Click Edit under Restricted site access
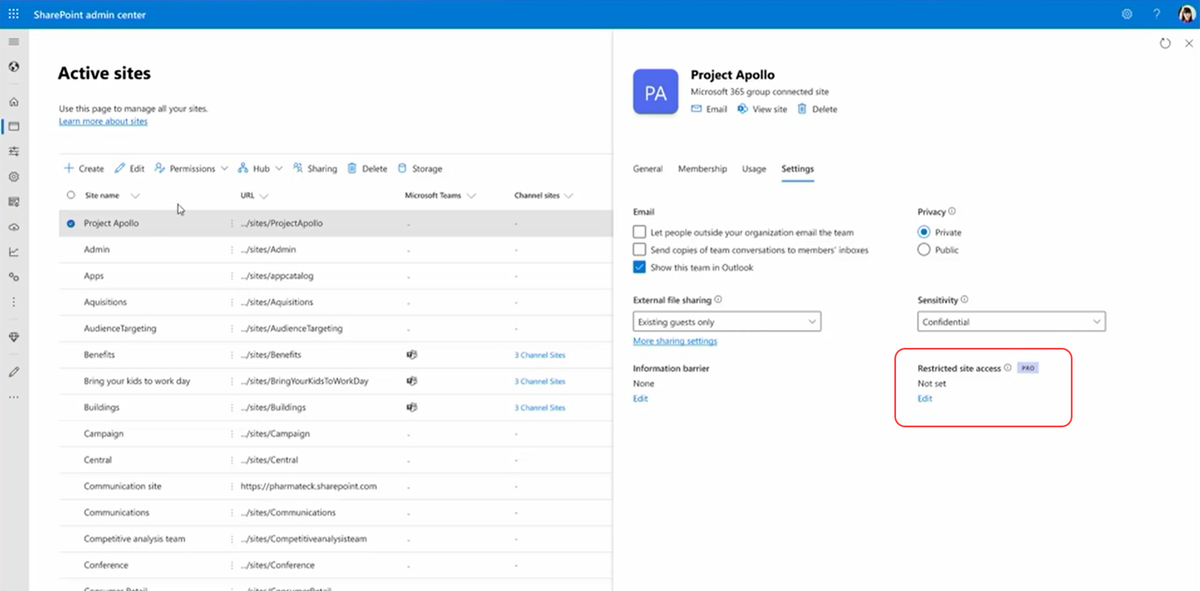The height and width of the screenshot is (591, 1200). pos(925,399)
